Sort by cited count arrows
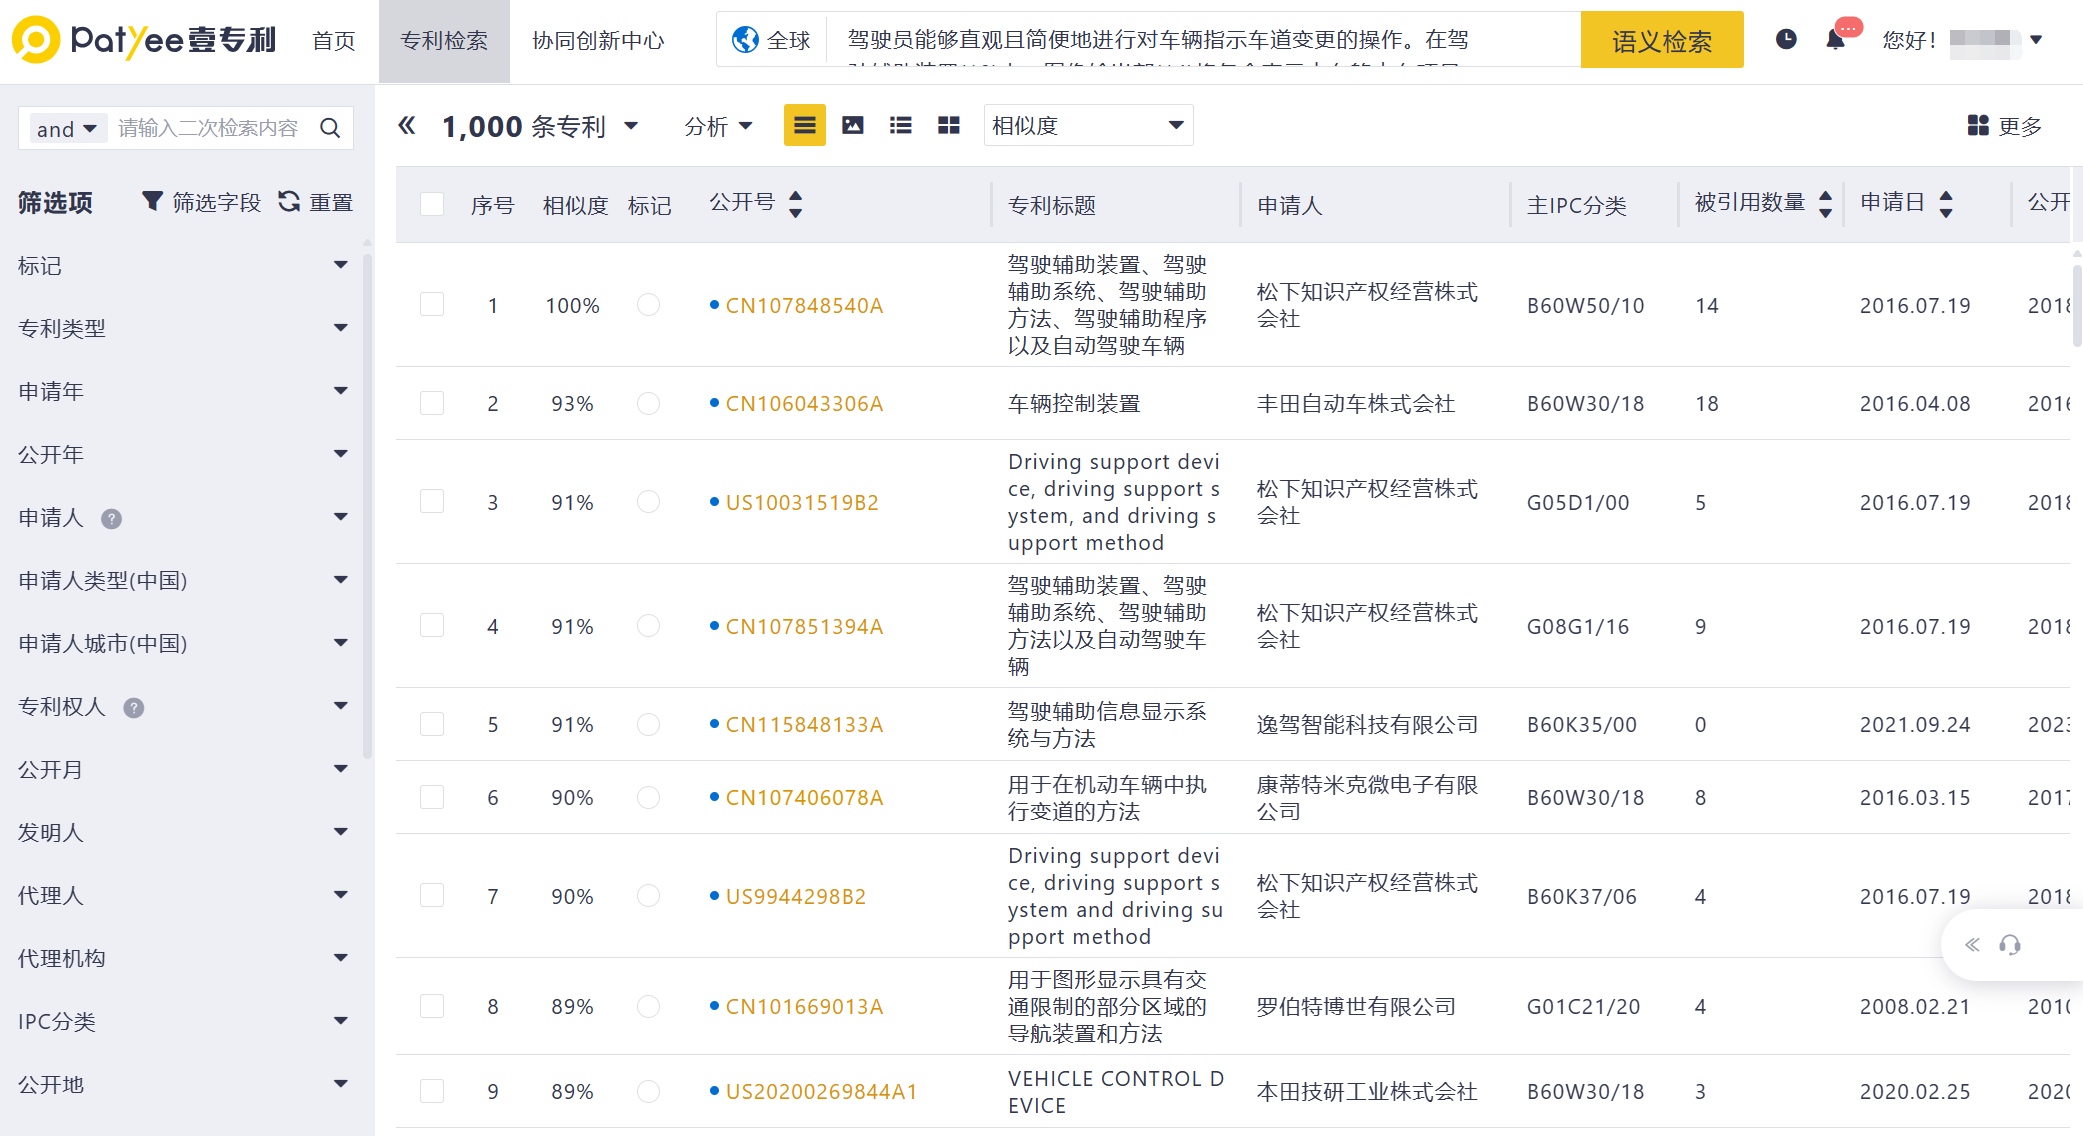The width and height of the screenshot is (2083, 1136). [1826, 204]
